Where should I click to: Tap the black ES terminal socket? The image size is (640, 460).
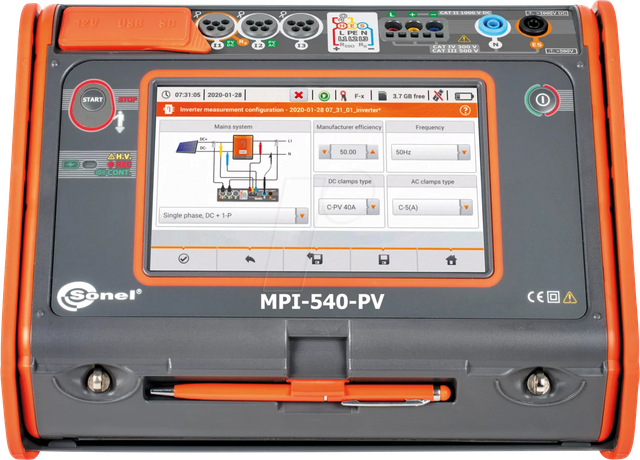pyautogui.click(x=533, y=24)
